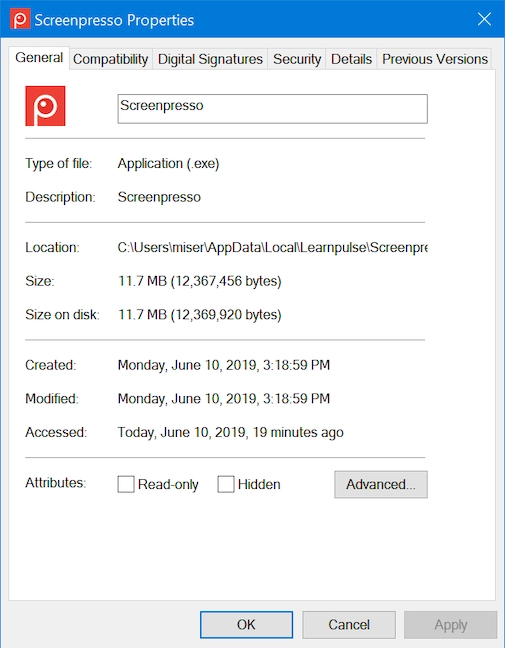Viewport: 505px width, 648px height.
Task: Click into the Screenpresso file name field
Action: pos(272,109)
